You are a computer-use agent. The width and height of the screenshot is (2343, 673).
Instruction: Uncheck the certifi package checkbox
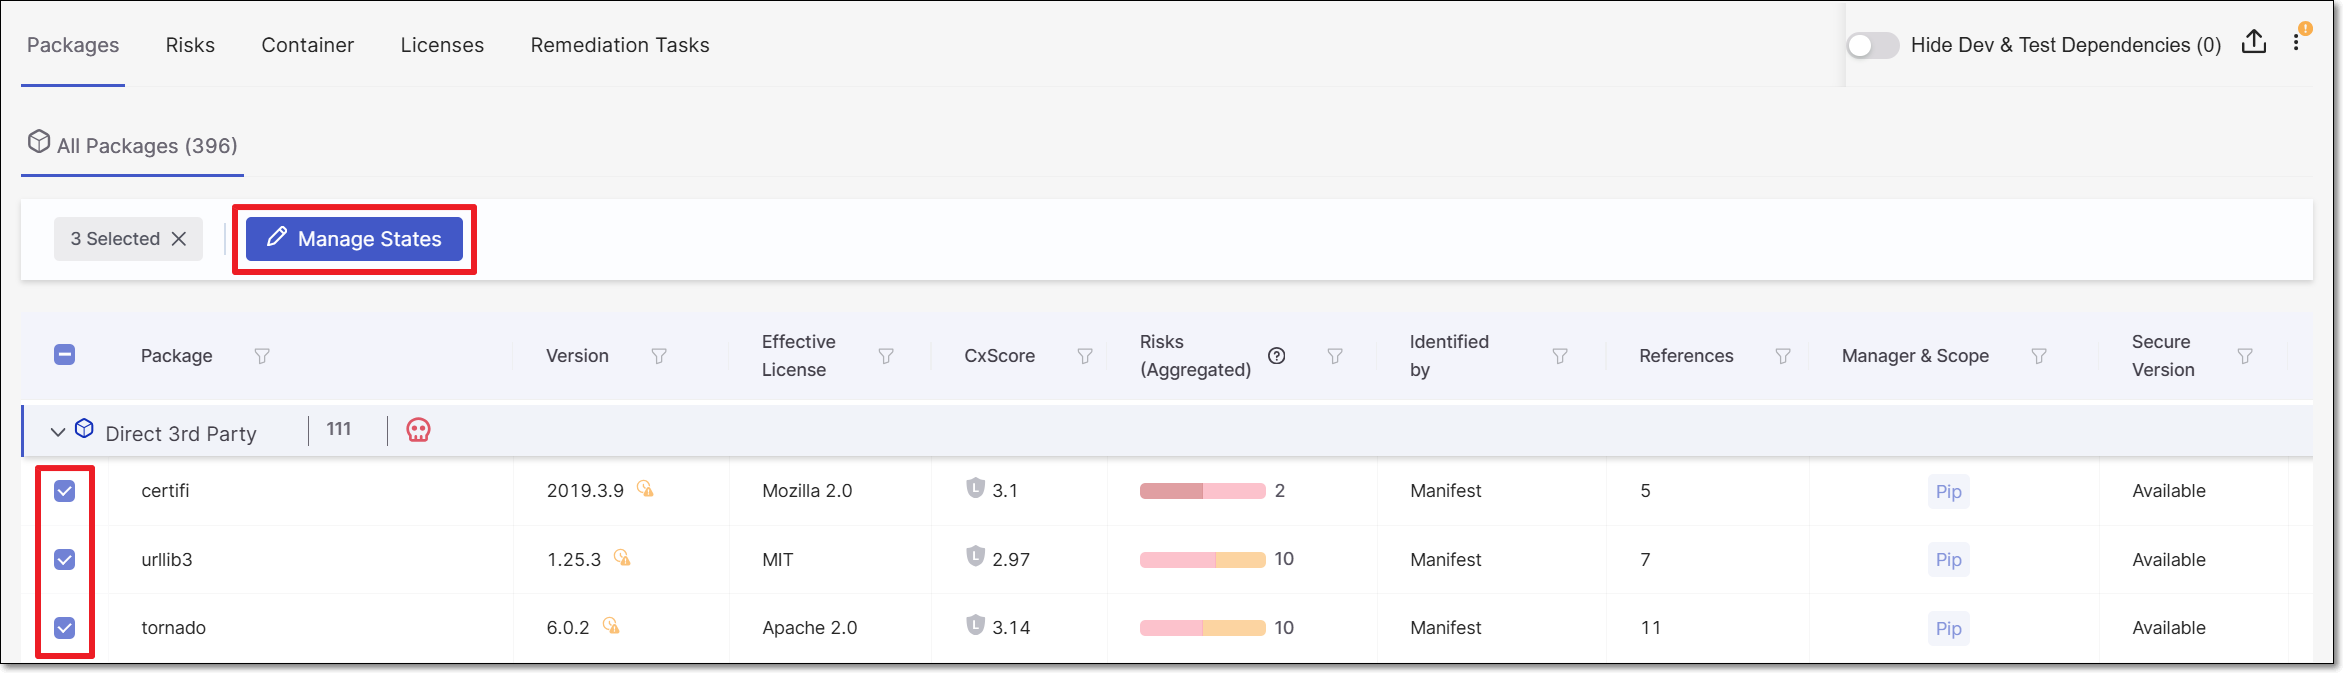tap(65, 491)
